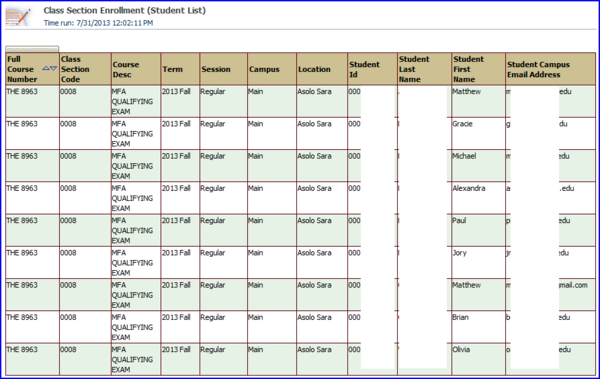Select the first name cell Gracie
Screen dimensions: 600x379
478,134
